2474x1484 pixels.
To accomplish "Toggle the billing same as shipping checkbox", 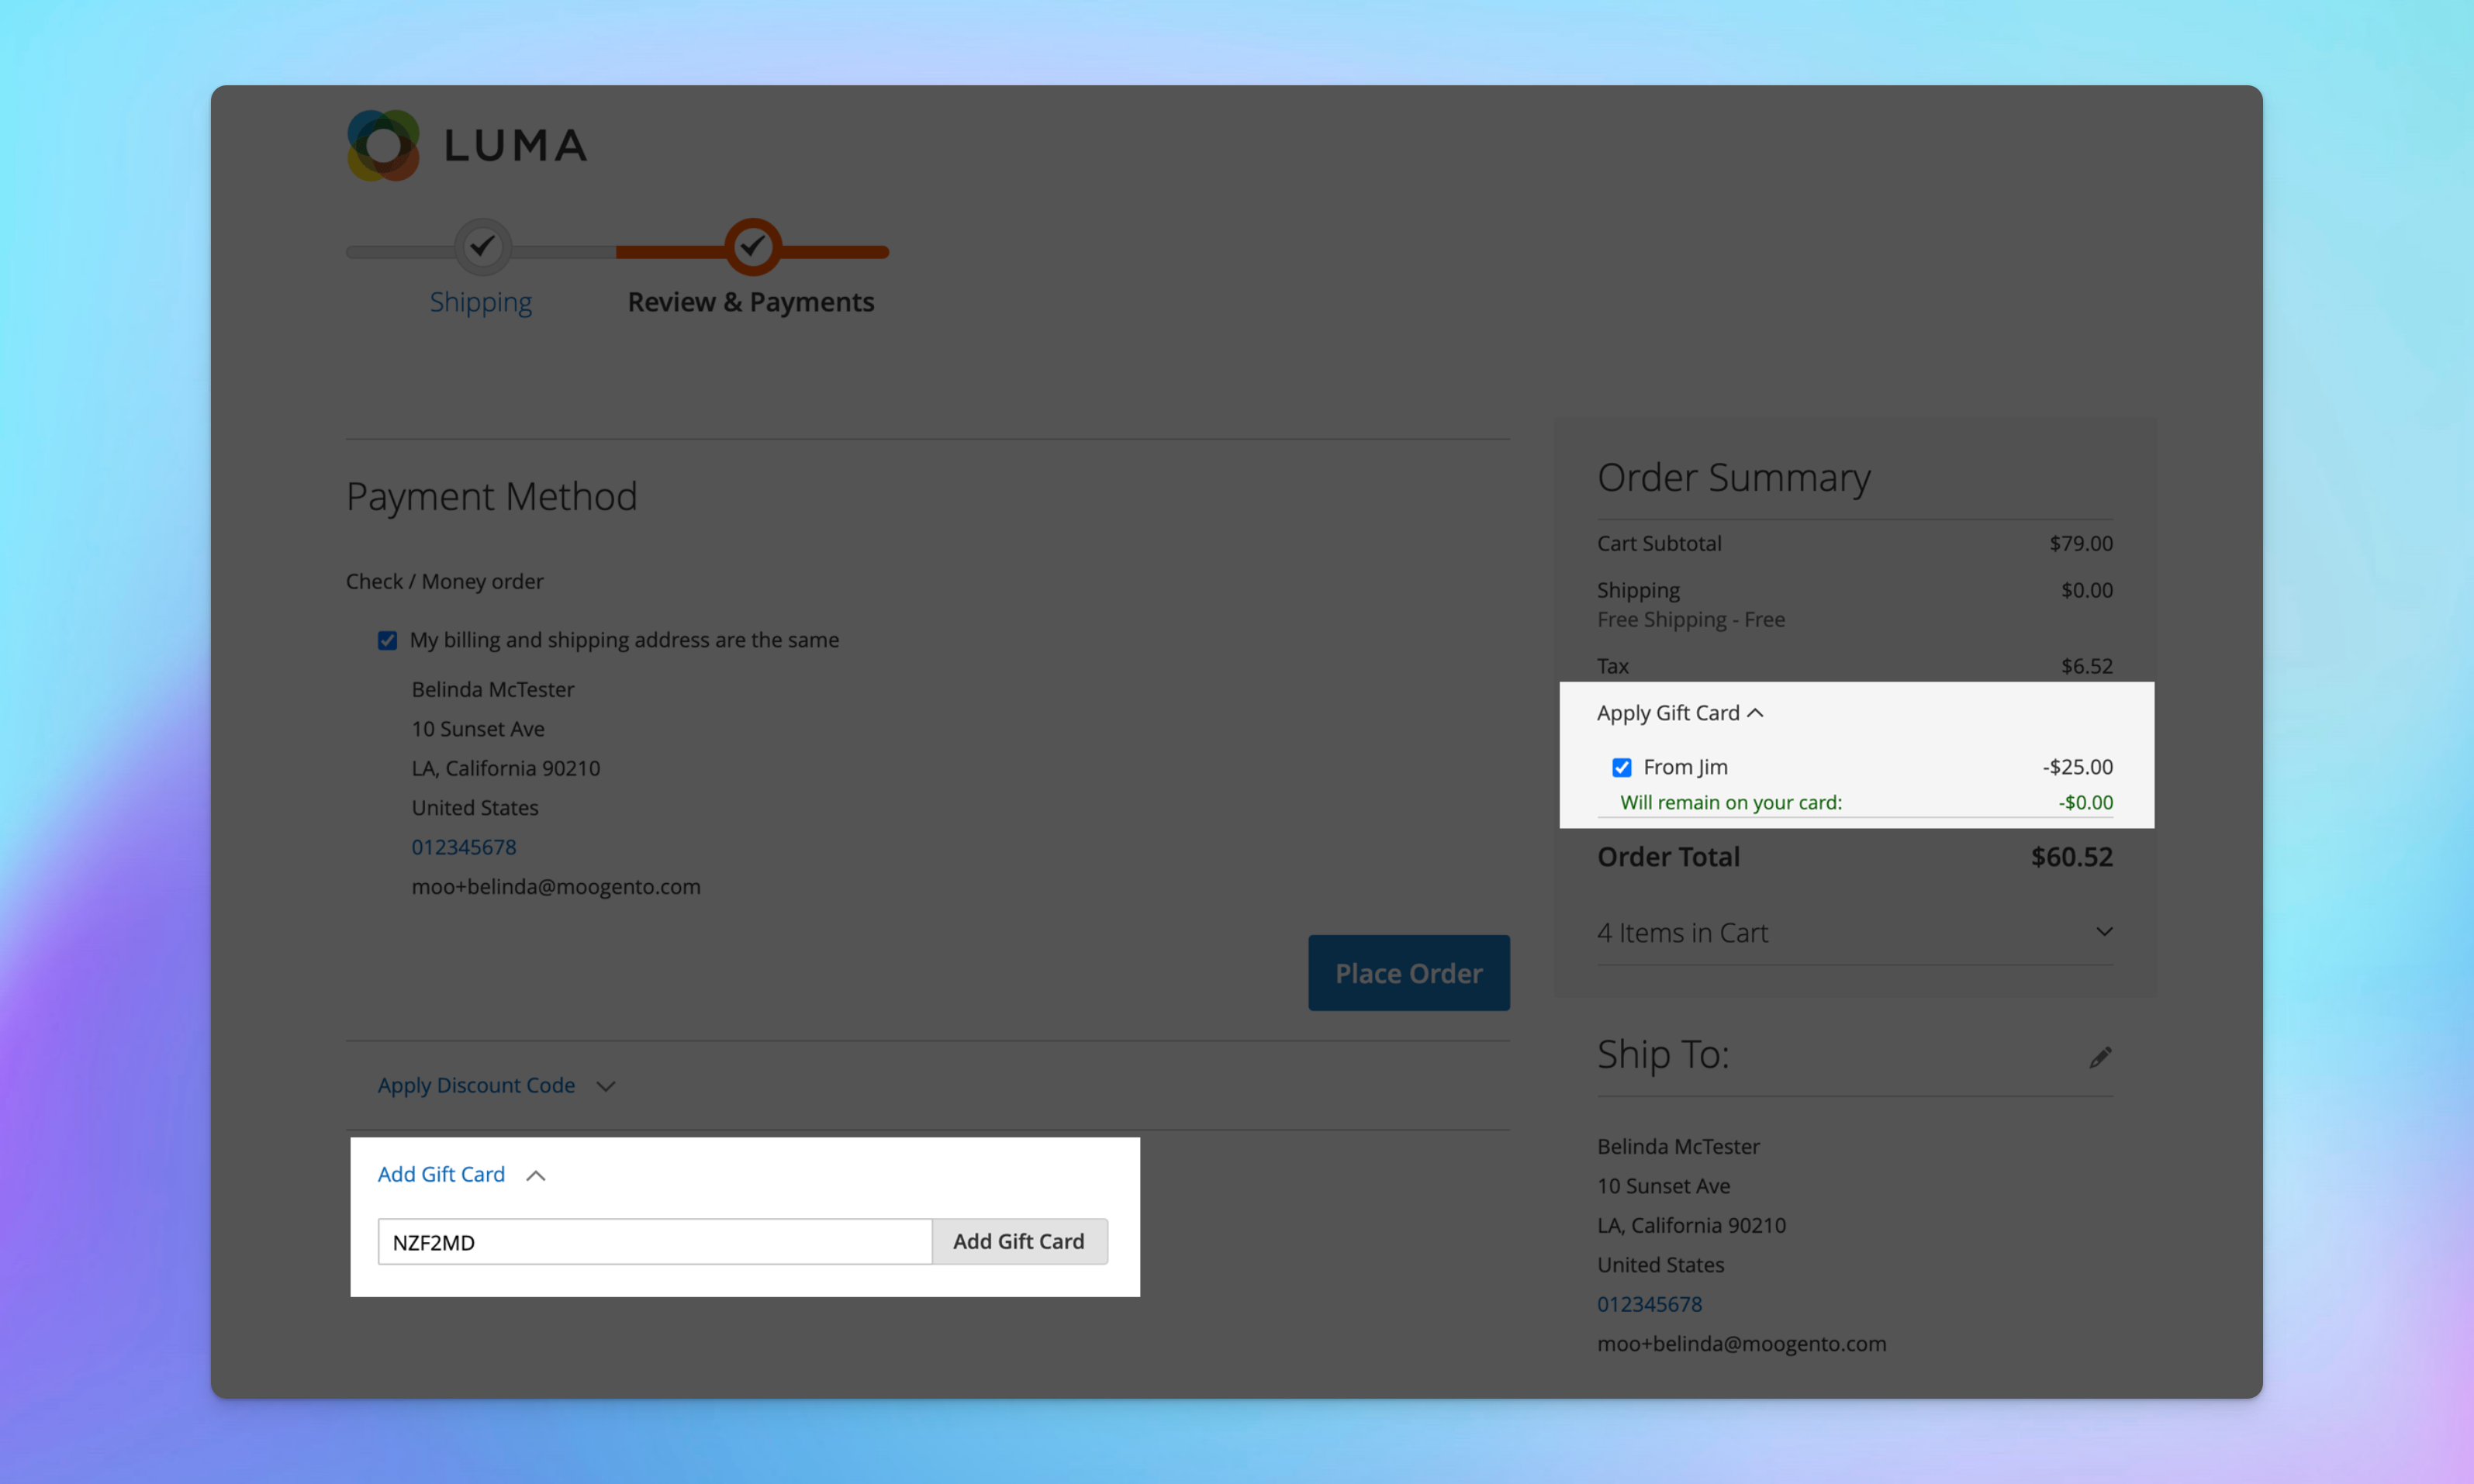I will click(385, 640).
